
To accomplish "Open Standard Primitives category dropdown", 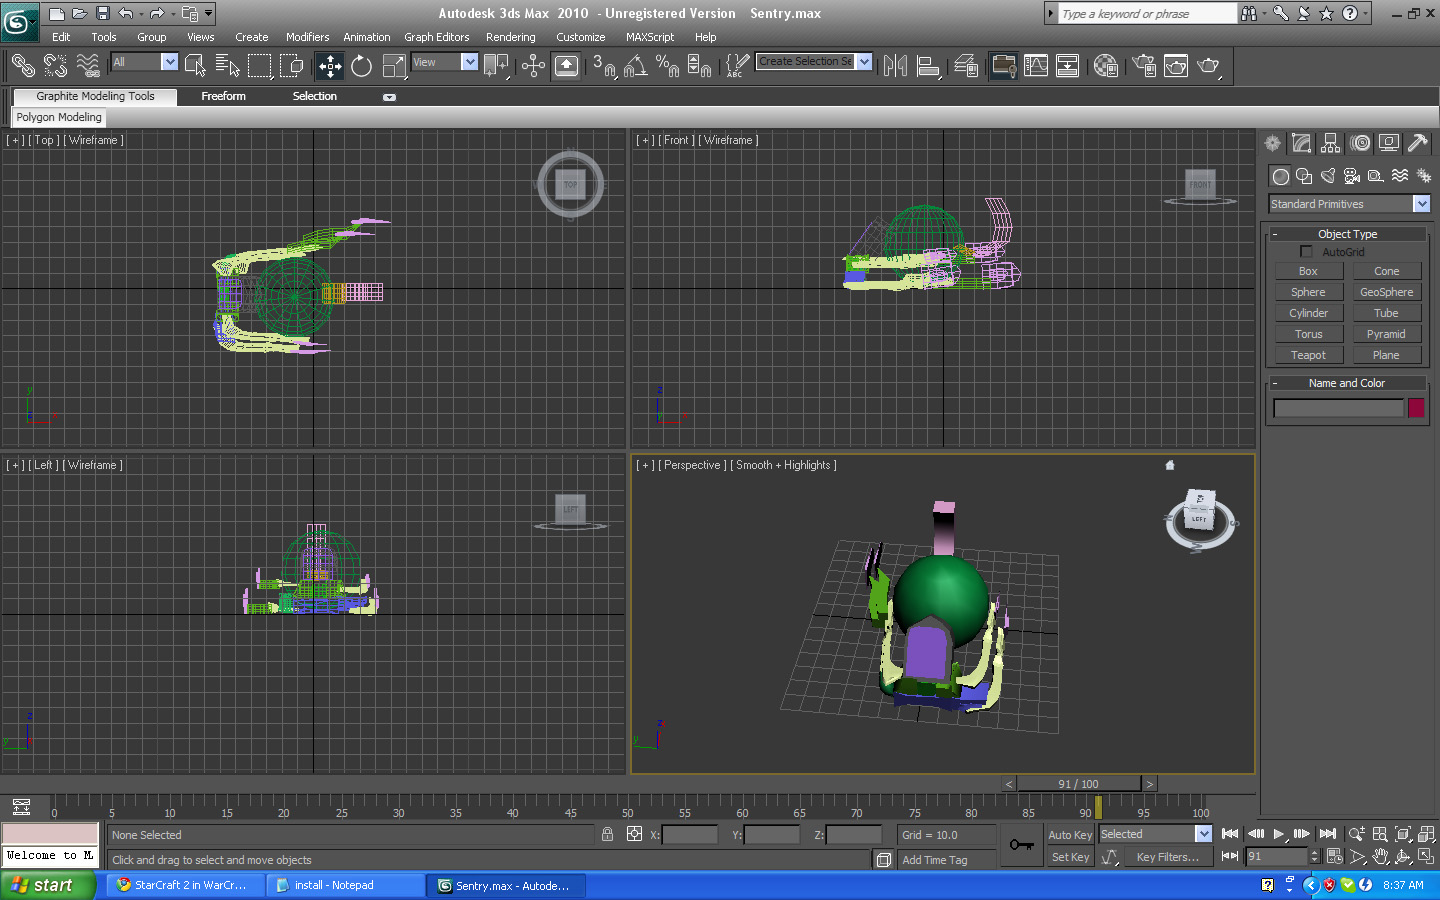I will [x=1421, y=204].
